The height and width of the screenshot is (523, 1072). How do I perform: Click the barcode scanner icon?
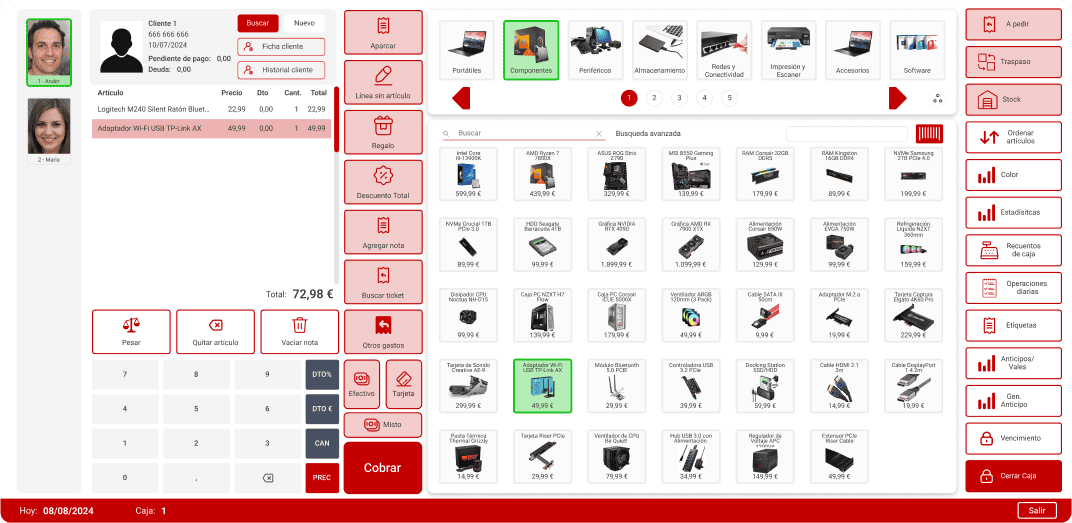coord(928,134)
